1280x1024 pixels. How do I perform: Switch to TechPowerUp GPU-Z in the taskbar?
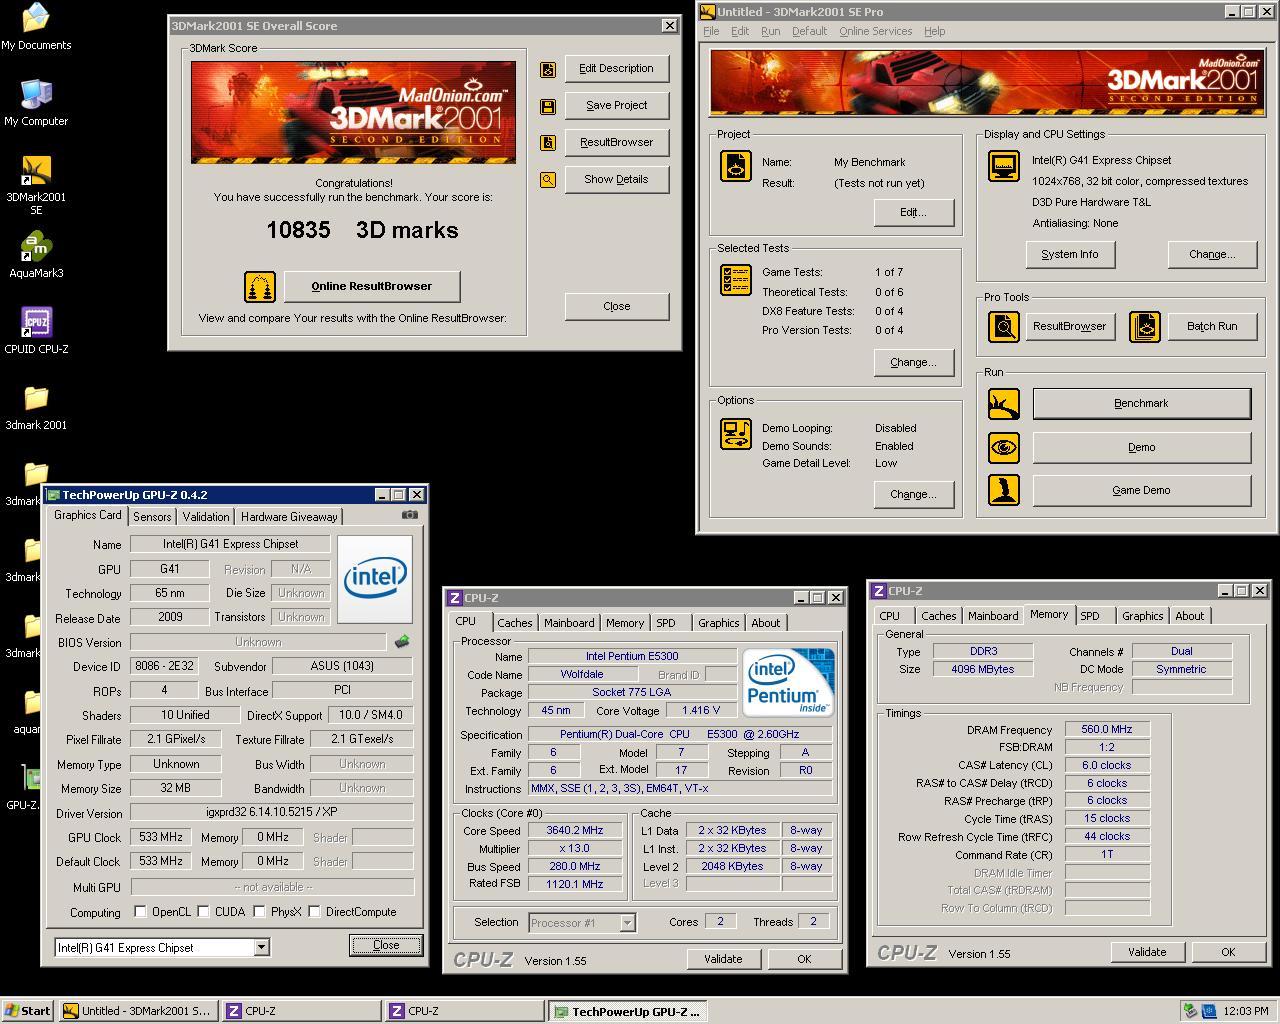pos(626,1011)
